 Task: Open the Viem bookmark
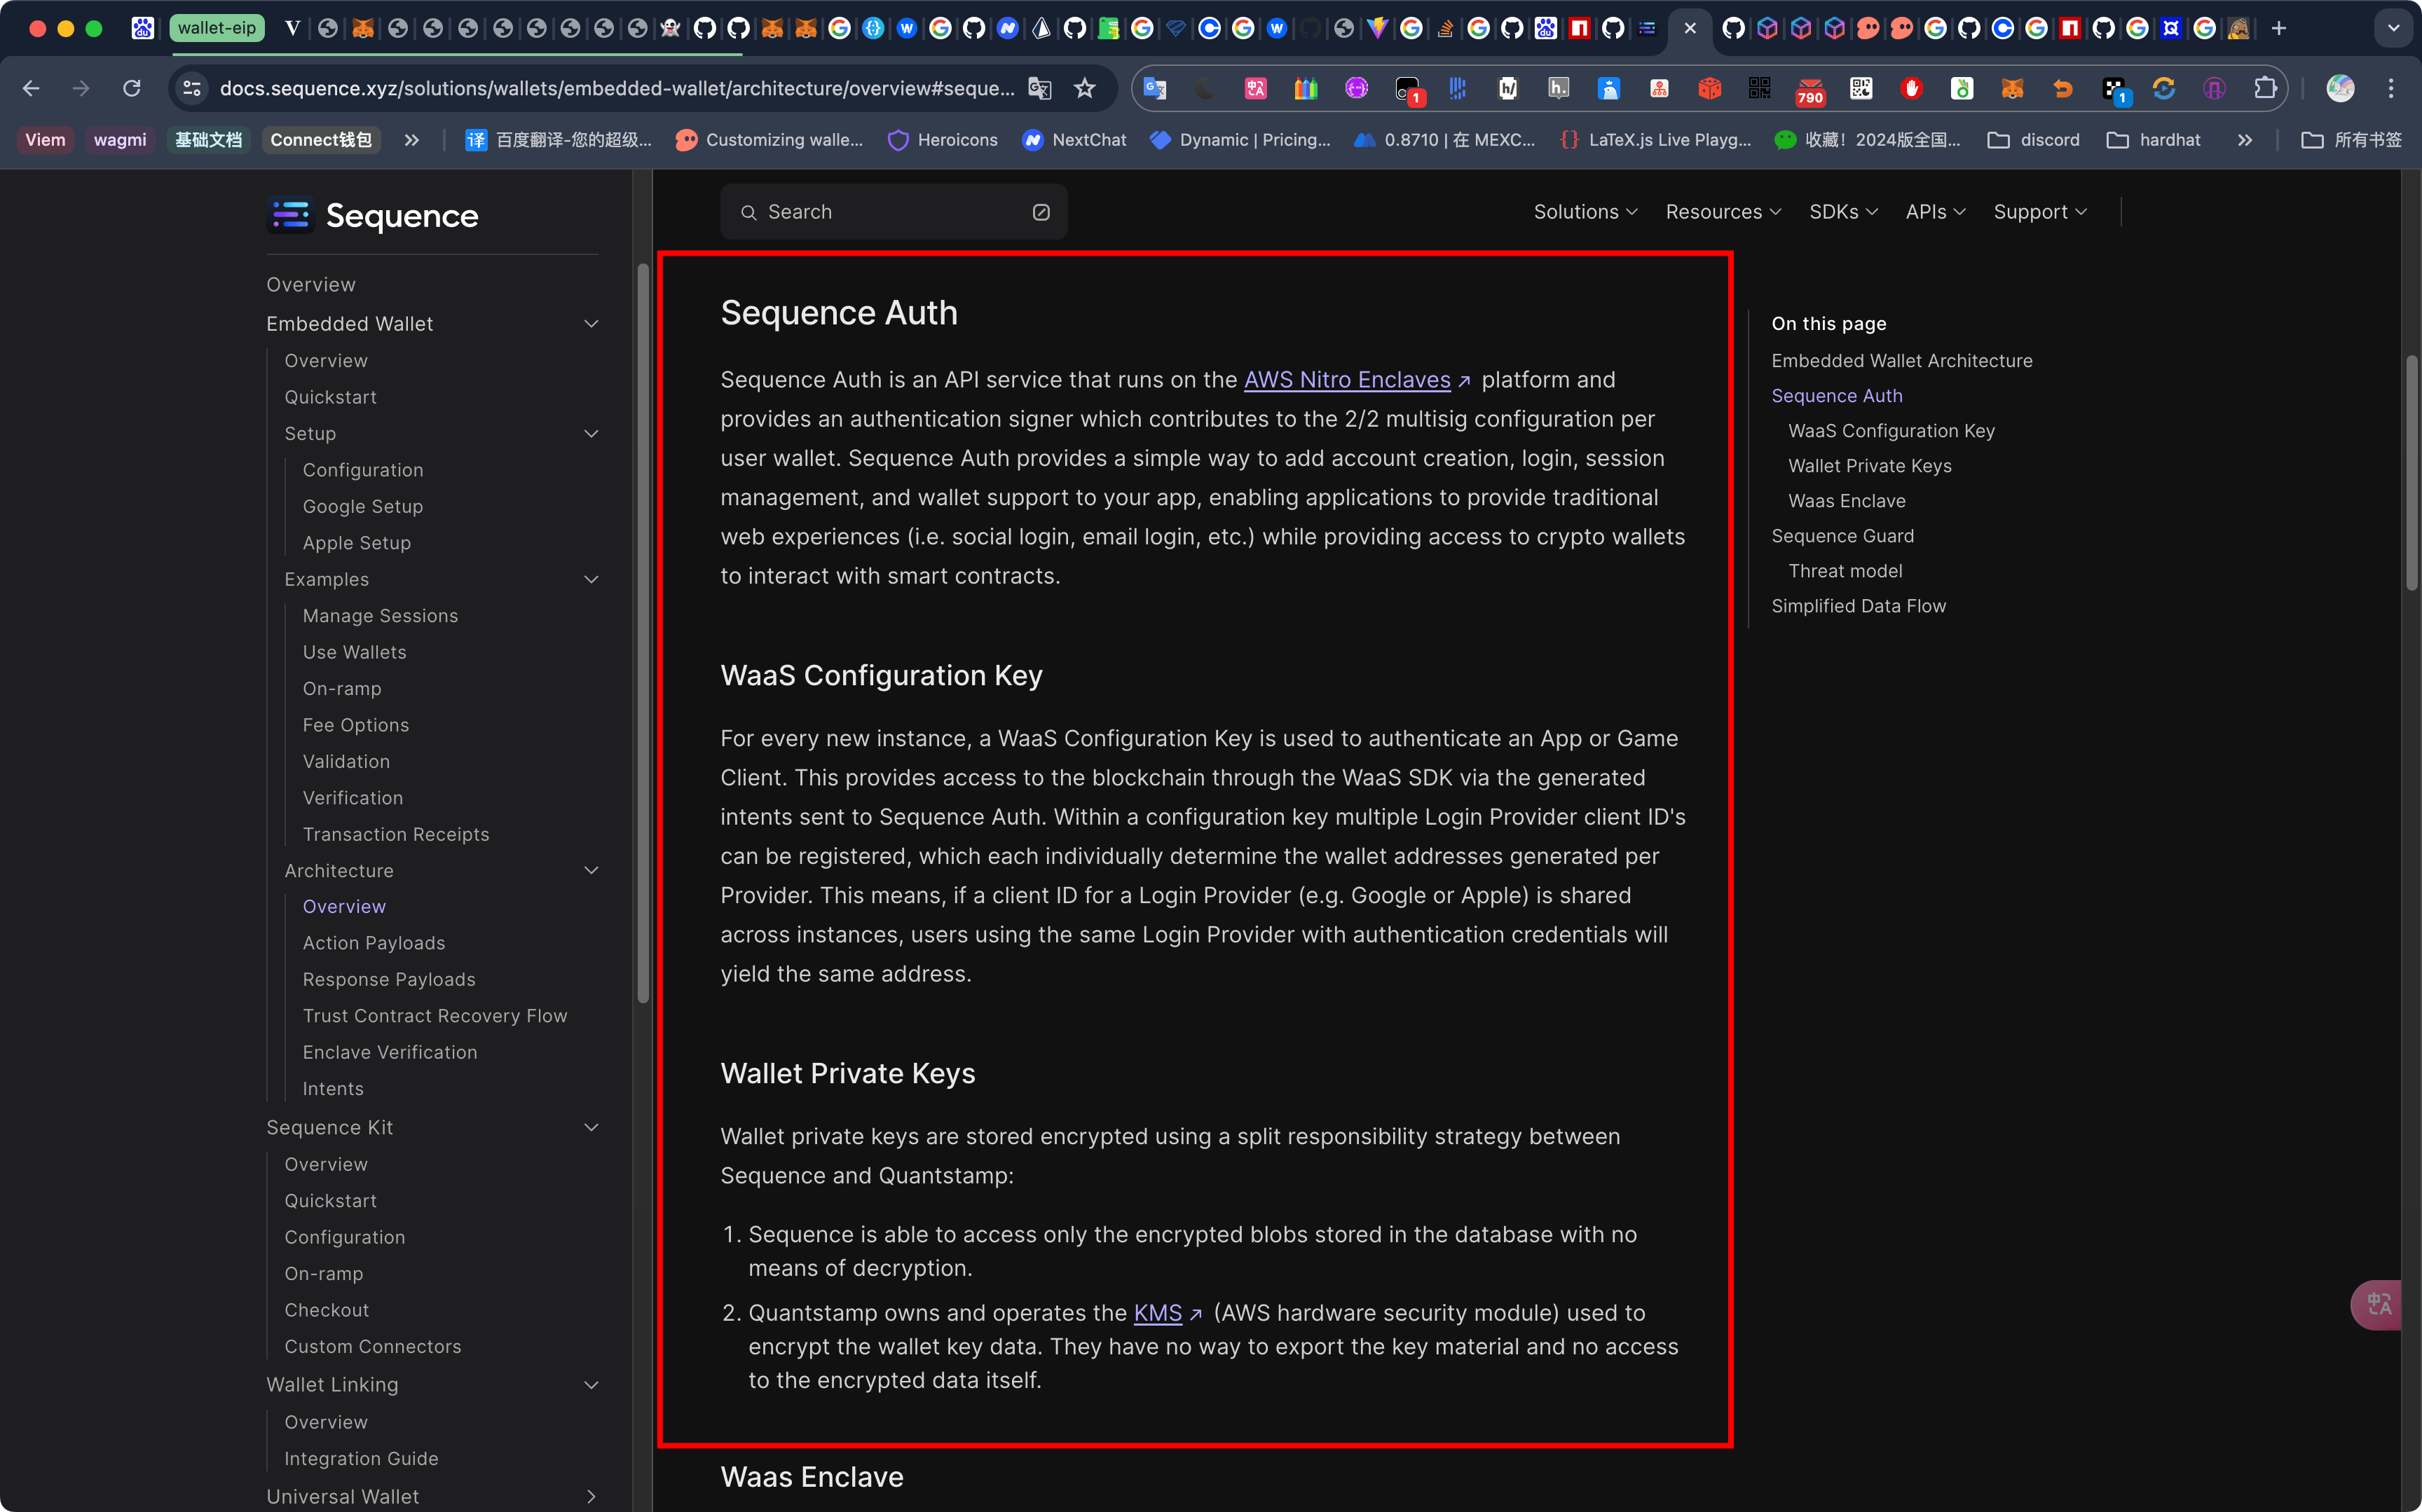click(x=45, y=140)
